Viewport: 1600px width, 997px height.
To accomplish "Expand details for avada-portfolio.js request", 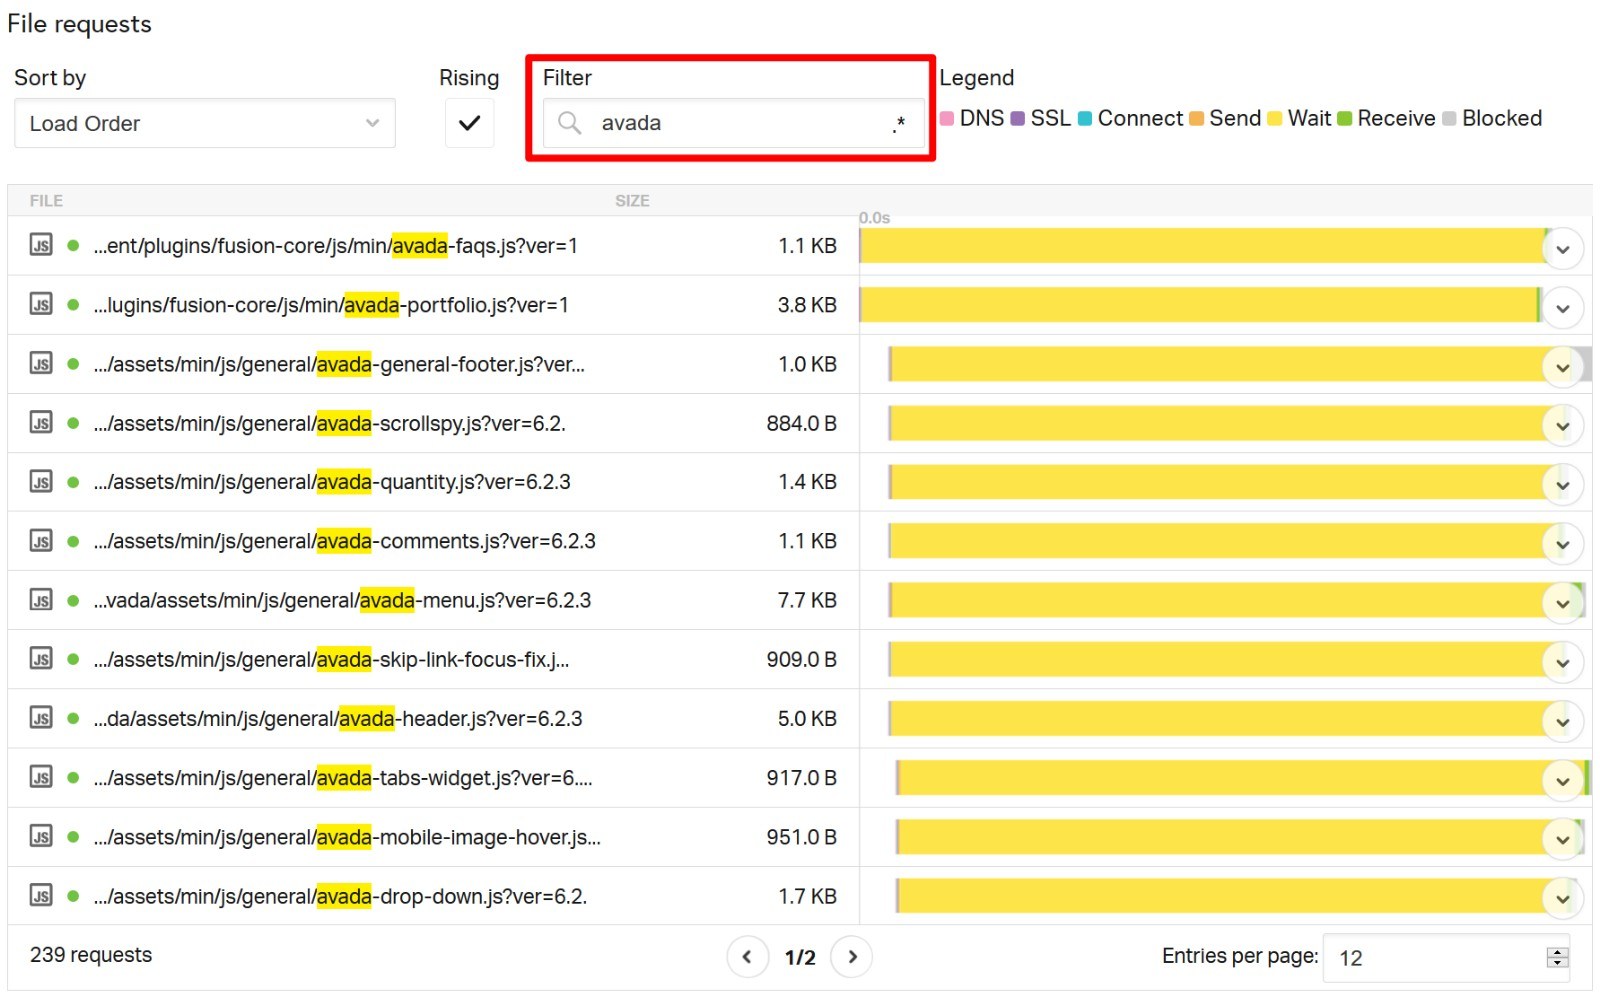I will 1563,308.
